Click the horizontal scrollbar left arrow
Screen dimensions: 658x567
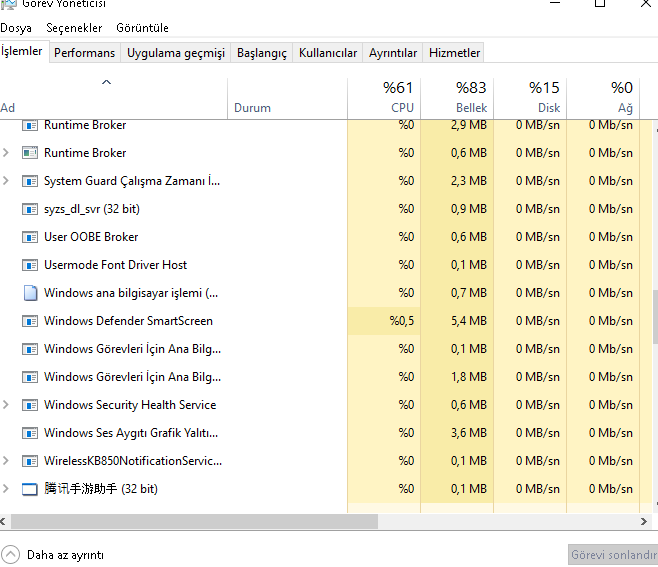point(3,522)
